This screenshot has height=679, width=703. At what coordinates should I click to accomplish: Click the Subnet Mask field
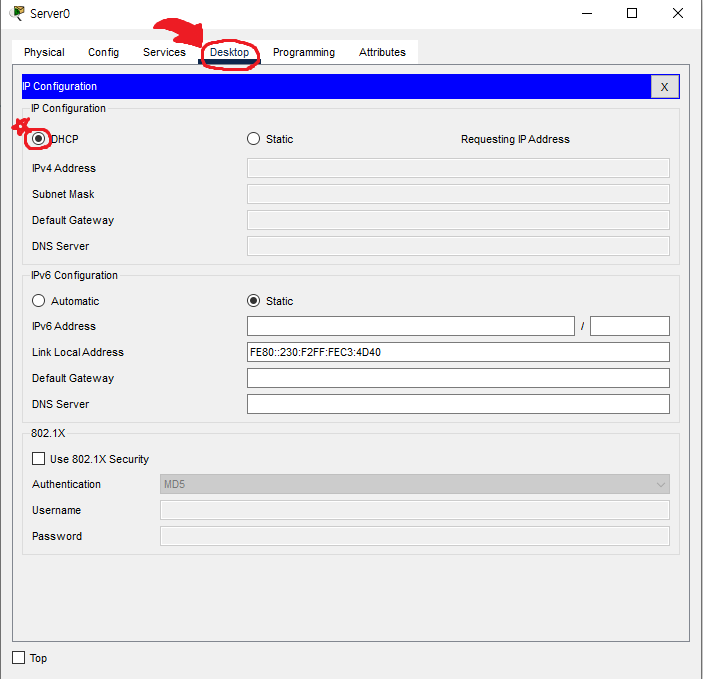(458, 194)
